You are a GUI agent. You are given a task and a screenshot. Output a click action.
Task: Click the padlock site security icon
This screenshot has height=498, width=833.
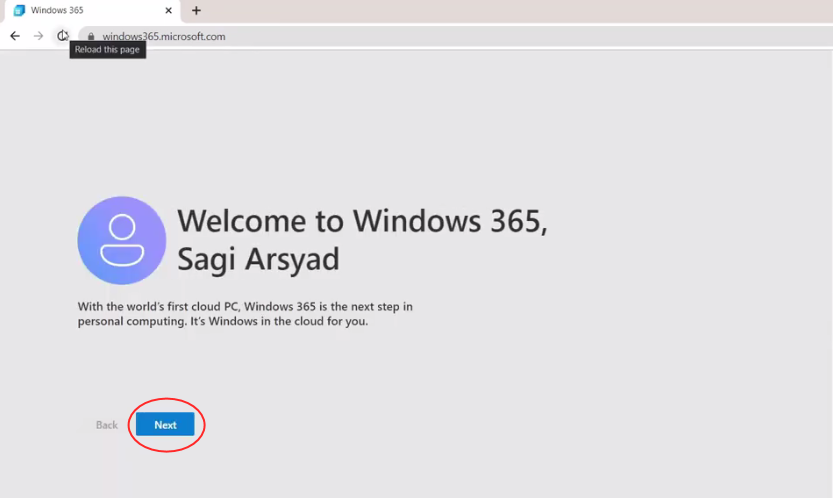(x=91, y=37)
